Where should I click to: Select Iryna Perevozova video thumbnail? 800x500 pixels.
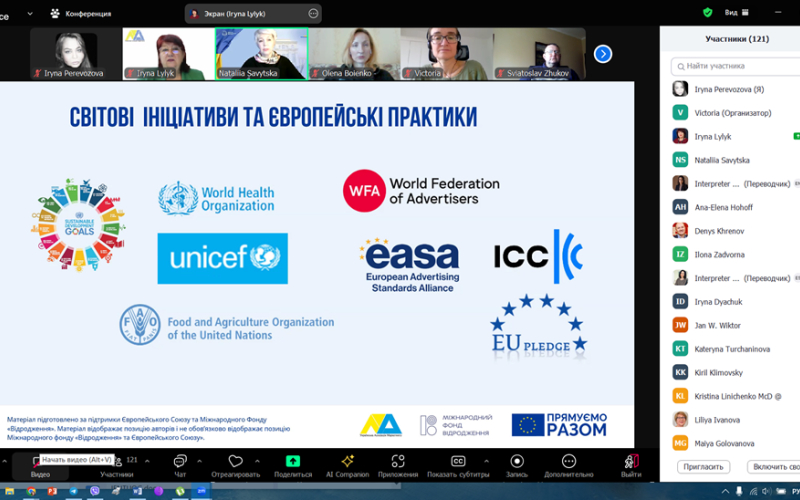coord(76,54)
